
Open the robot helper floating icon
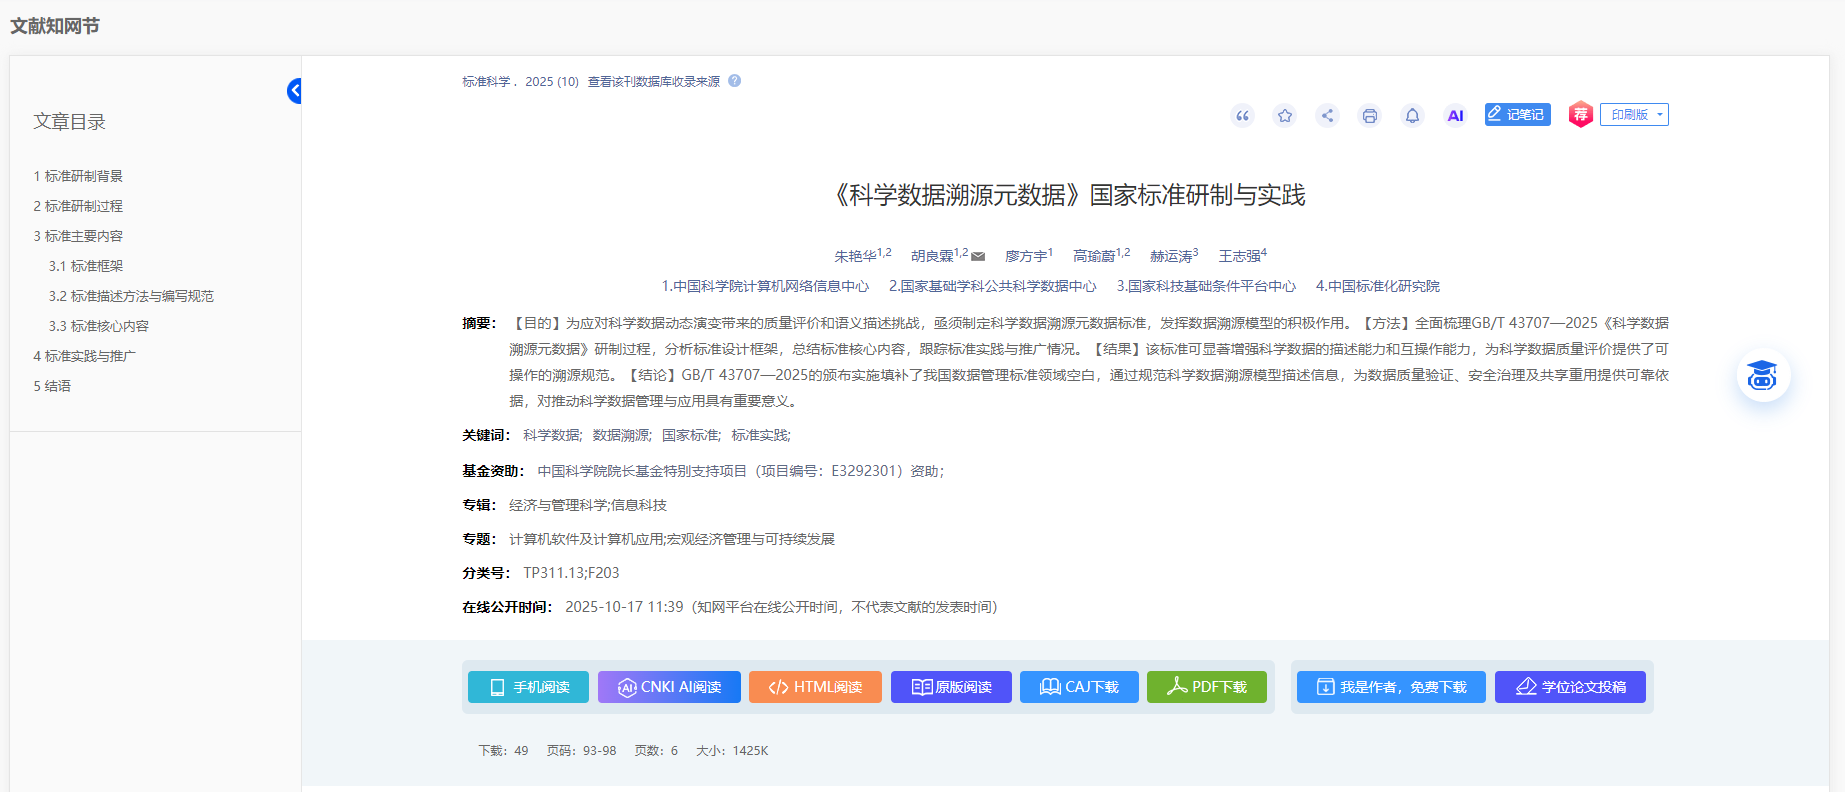(x=1762, y=376)
